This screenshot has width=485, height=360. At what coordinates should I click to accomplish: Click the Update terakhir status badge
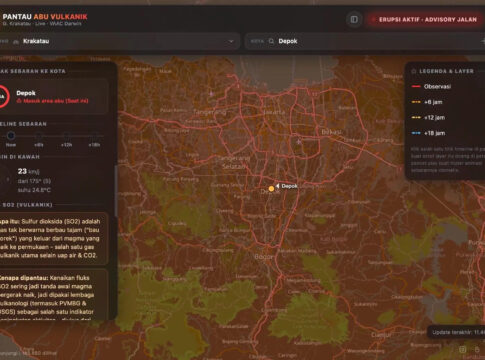coord(457,332)
